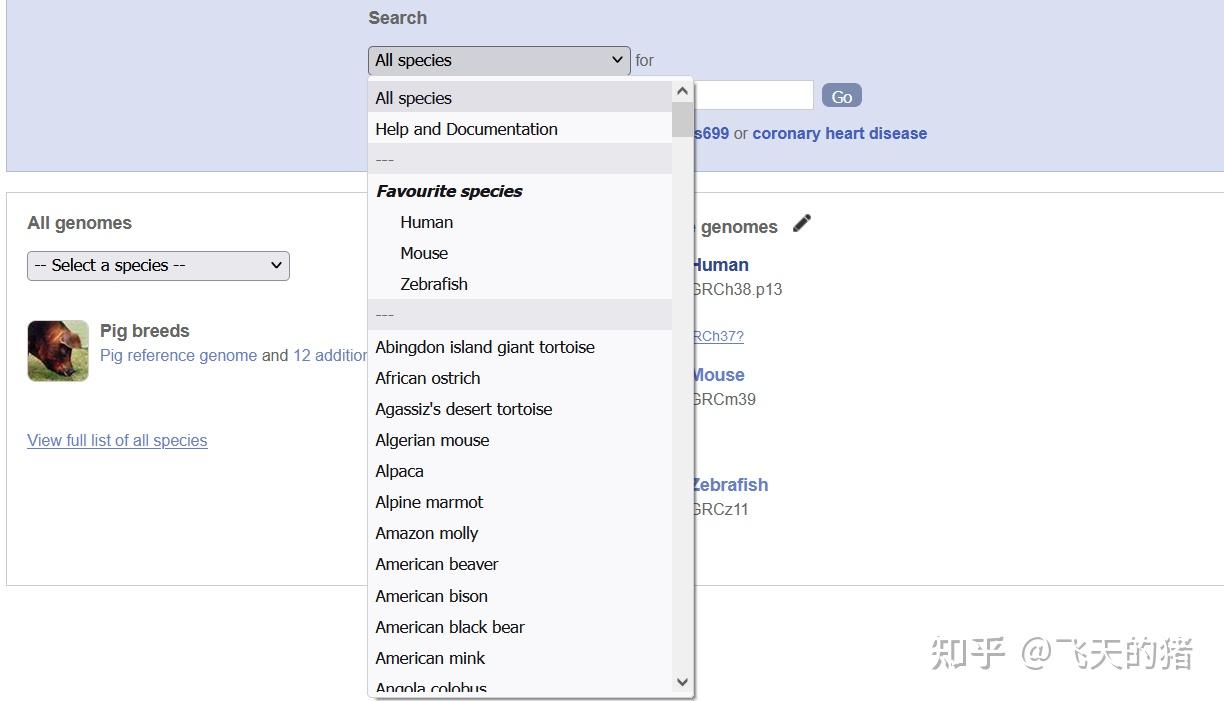Select Zebrafish in the species dropdown list

[x=434, y=284]
